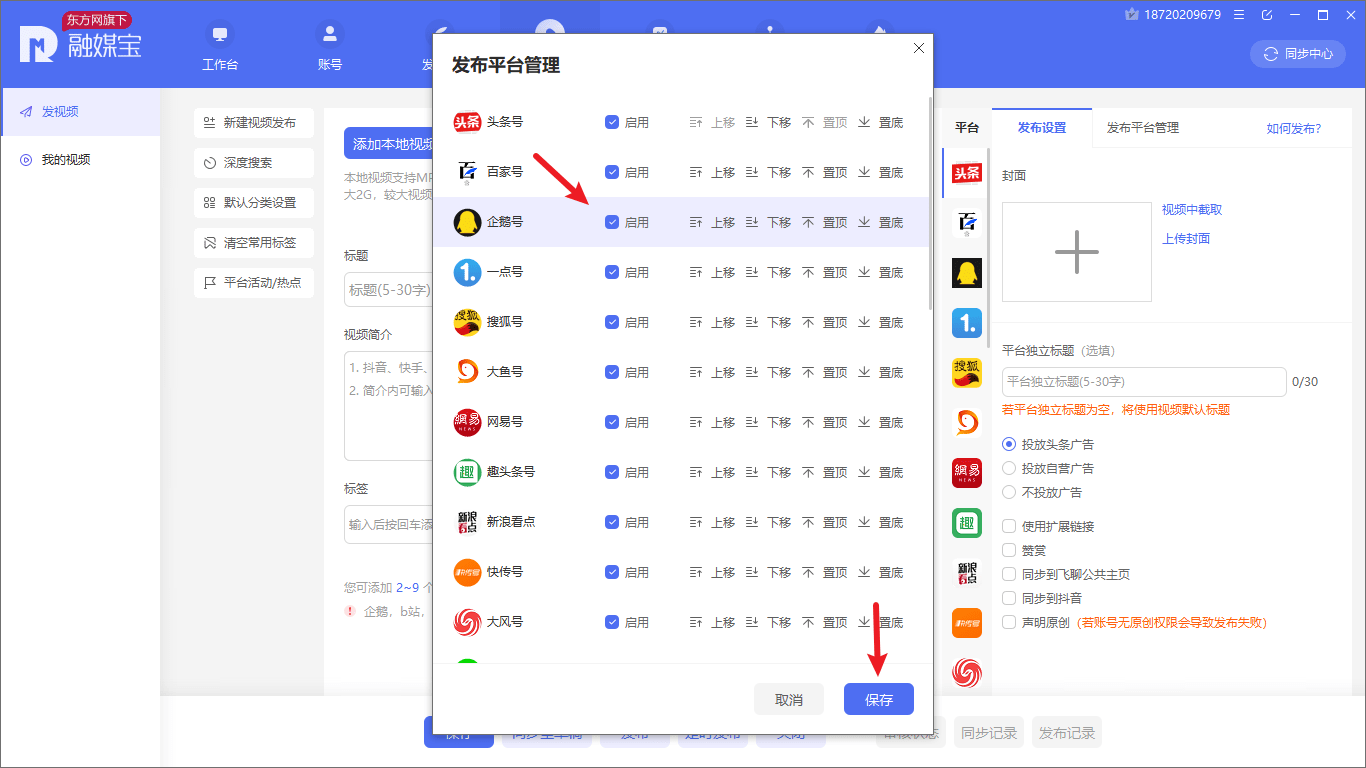Image resolution: width=1366 pixels, height=768 pixels.
Task: Select the 企鹅号 penguin icon in platform sidebar
Action: click(x=967, y=273)
